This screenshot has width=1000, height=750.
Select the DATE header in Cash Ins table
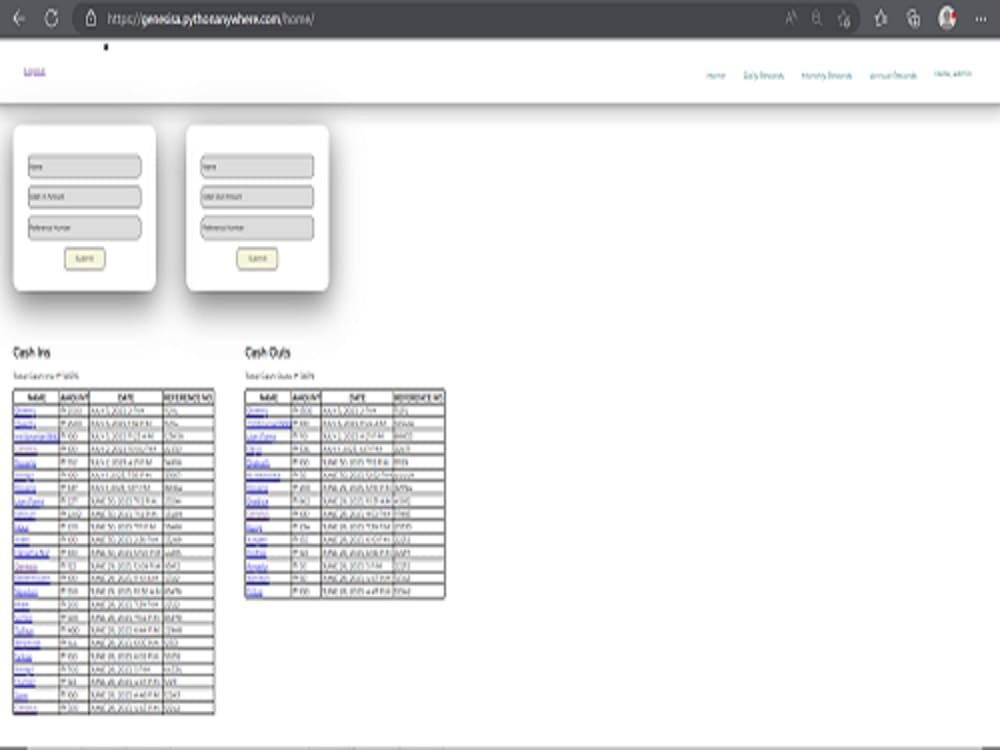[x=126, y=397]
